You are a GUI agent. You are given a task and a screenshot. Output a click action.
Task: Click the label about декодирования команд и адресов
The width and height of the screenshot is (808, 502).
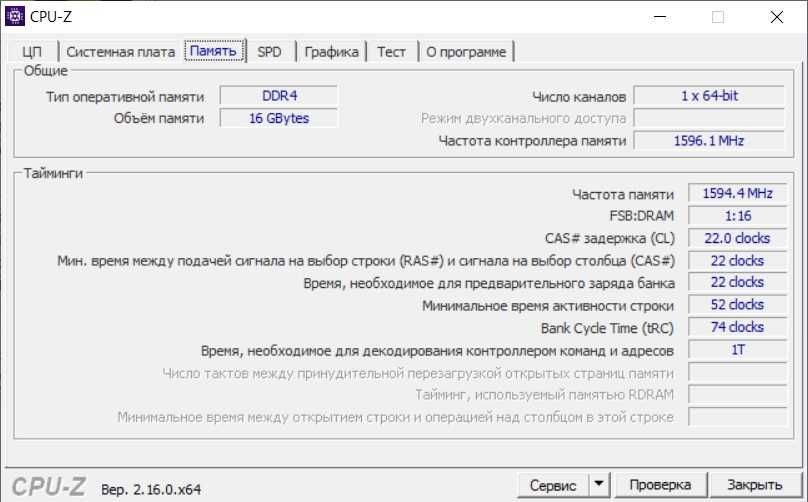click(x=437, y=351)
